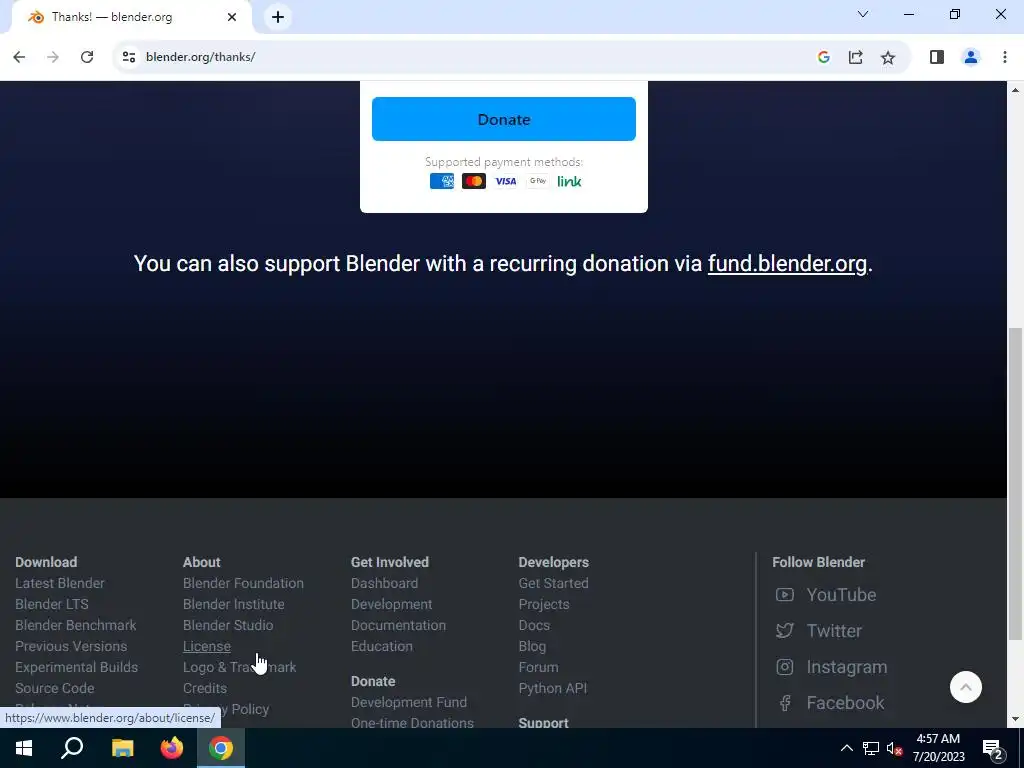Click the muted volume tray icon
1024x768 pixels.
894,748
